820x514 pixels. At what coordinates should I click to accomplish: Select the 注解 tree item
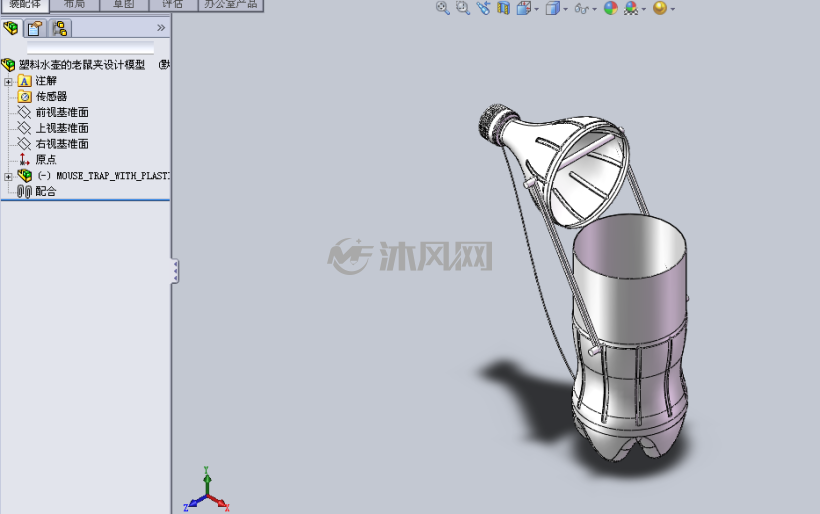pos(46,81)
